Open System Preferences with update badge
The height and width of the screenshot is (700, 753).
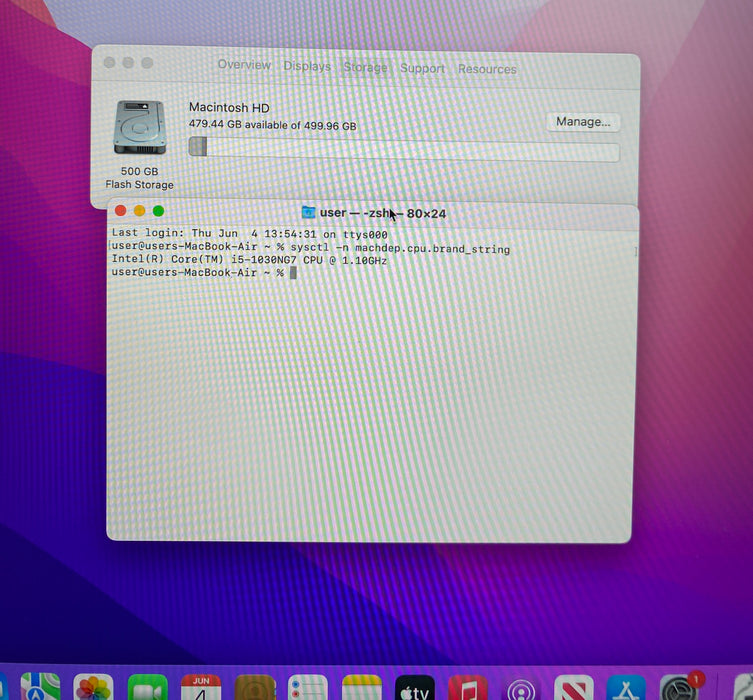679,688
